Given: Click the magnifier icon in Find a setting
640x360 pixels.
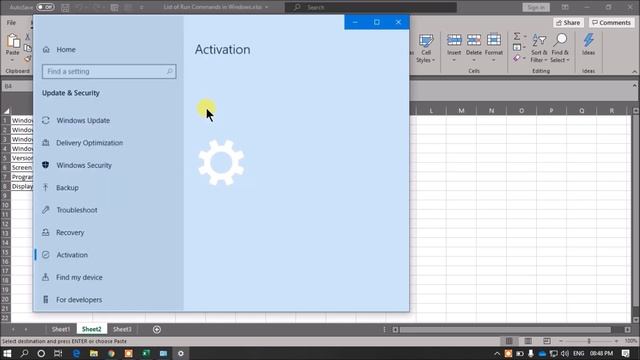Looking at the screenshot, I should 169,71.
